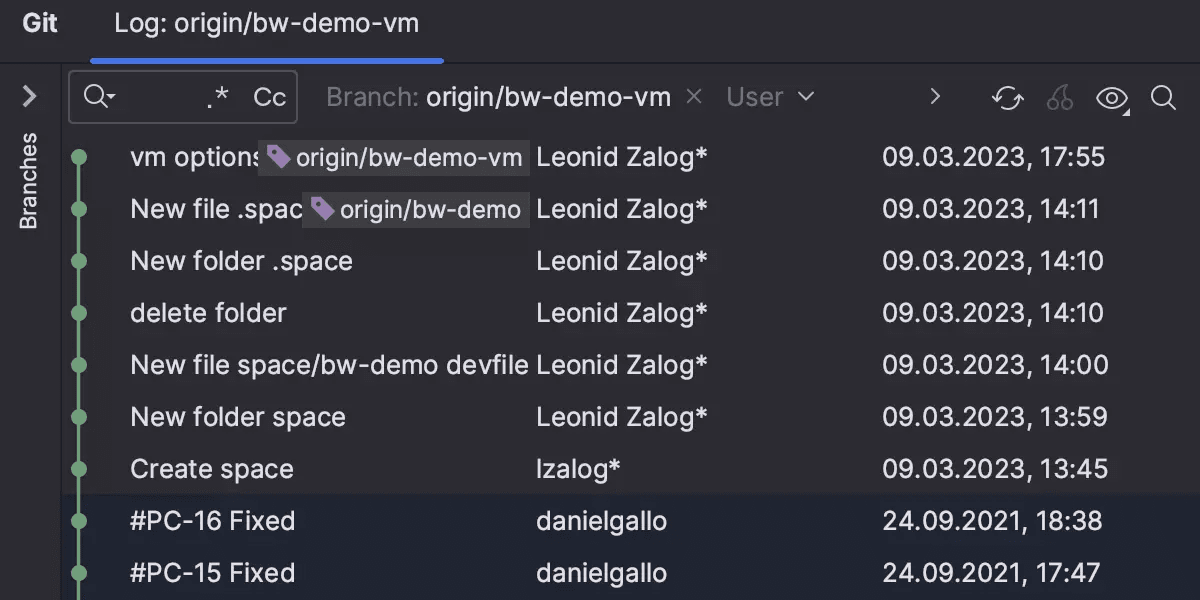Click inside the commit search text field
This screenshot has width=1200, height=600.
click(x=160, y=97)
